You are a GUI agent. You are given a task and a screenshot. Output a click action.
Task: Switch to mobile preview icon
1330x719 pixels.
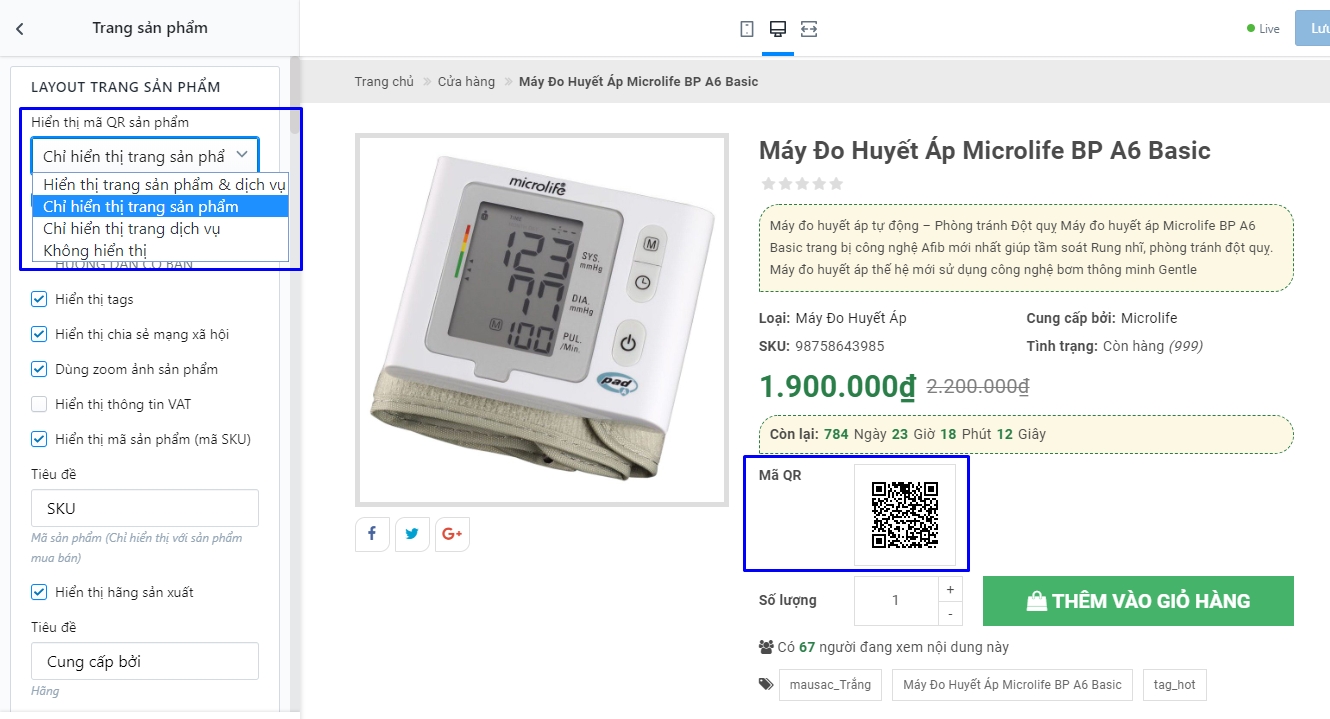click(x=747, y=29)
